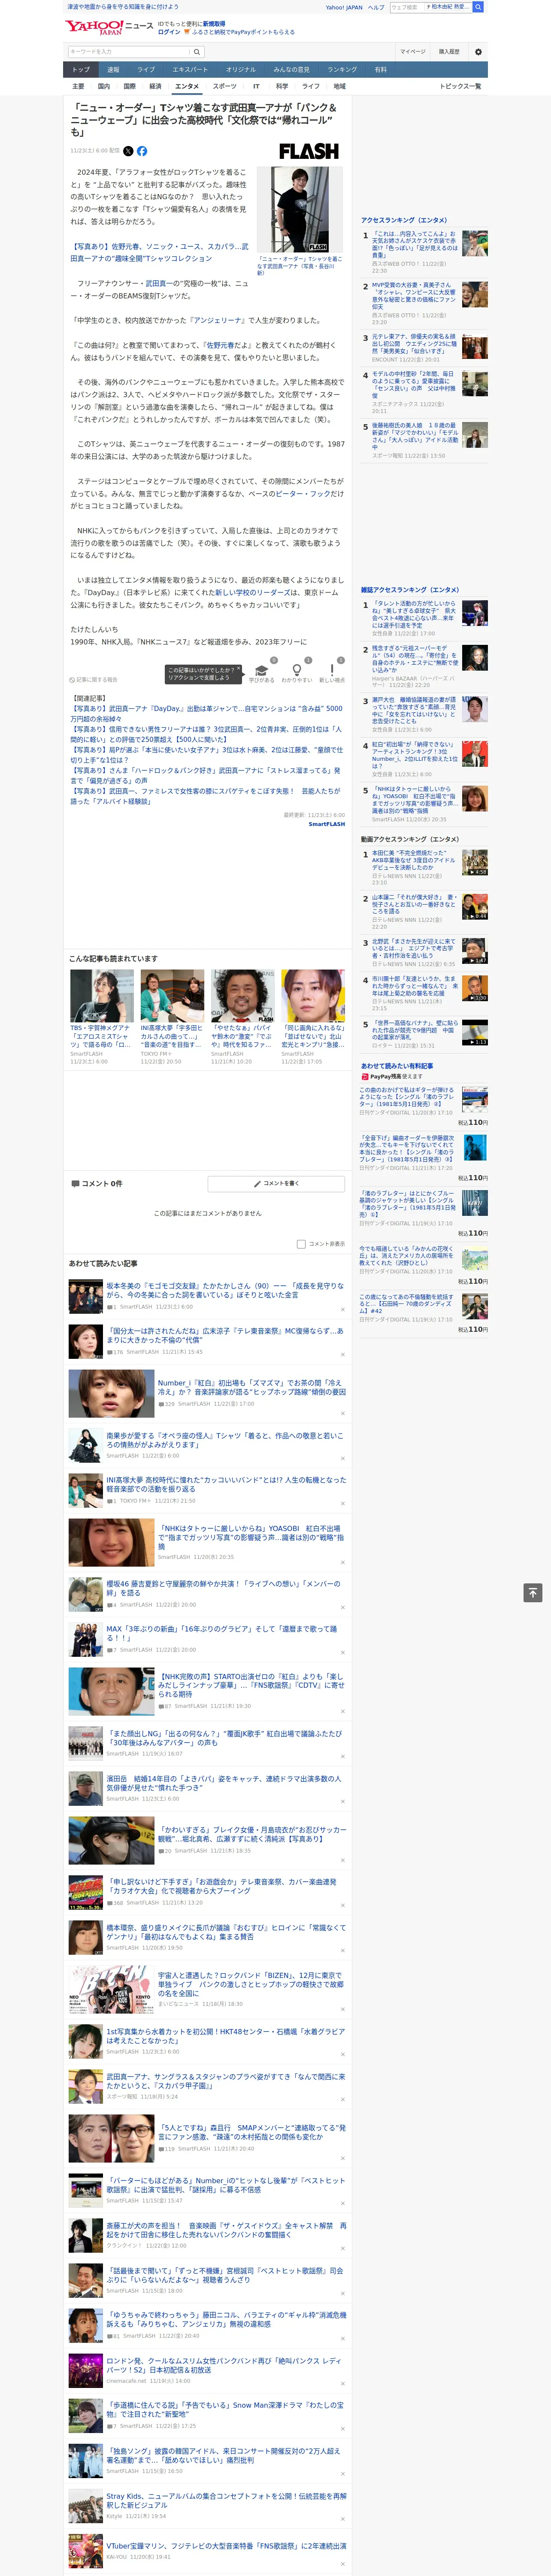Select the 国内 category

104,86
